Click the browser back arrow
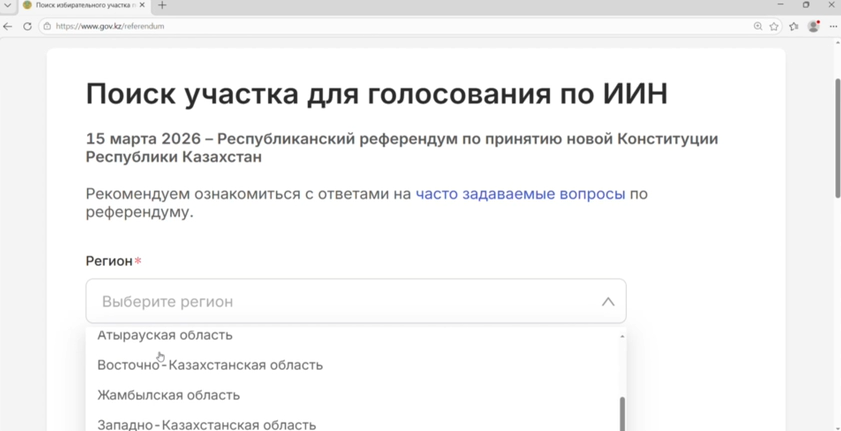The height and width of the screenshot is (431, 841). 9,26
